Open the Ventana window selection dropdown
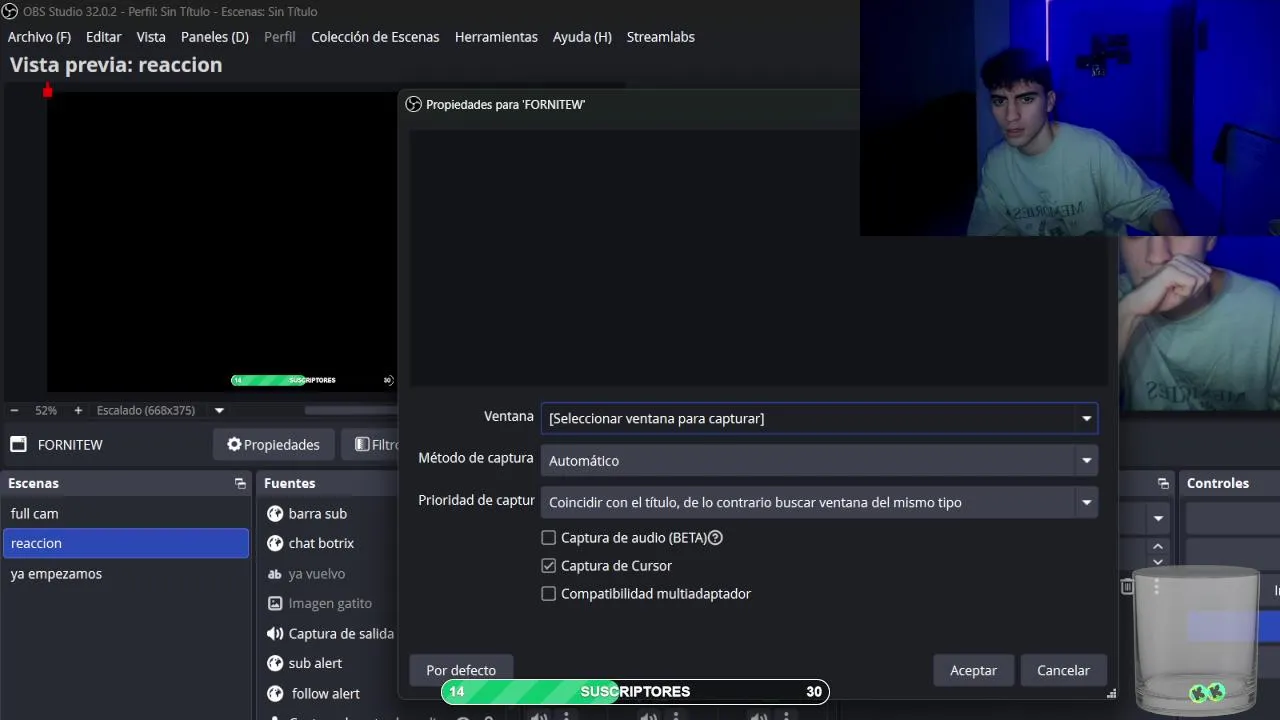This screenshot has width=1280, height=720. [x=819, y=418]
